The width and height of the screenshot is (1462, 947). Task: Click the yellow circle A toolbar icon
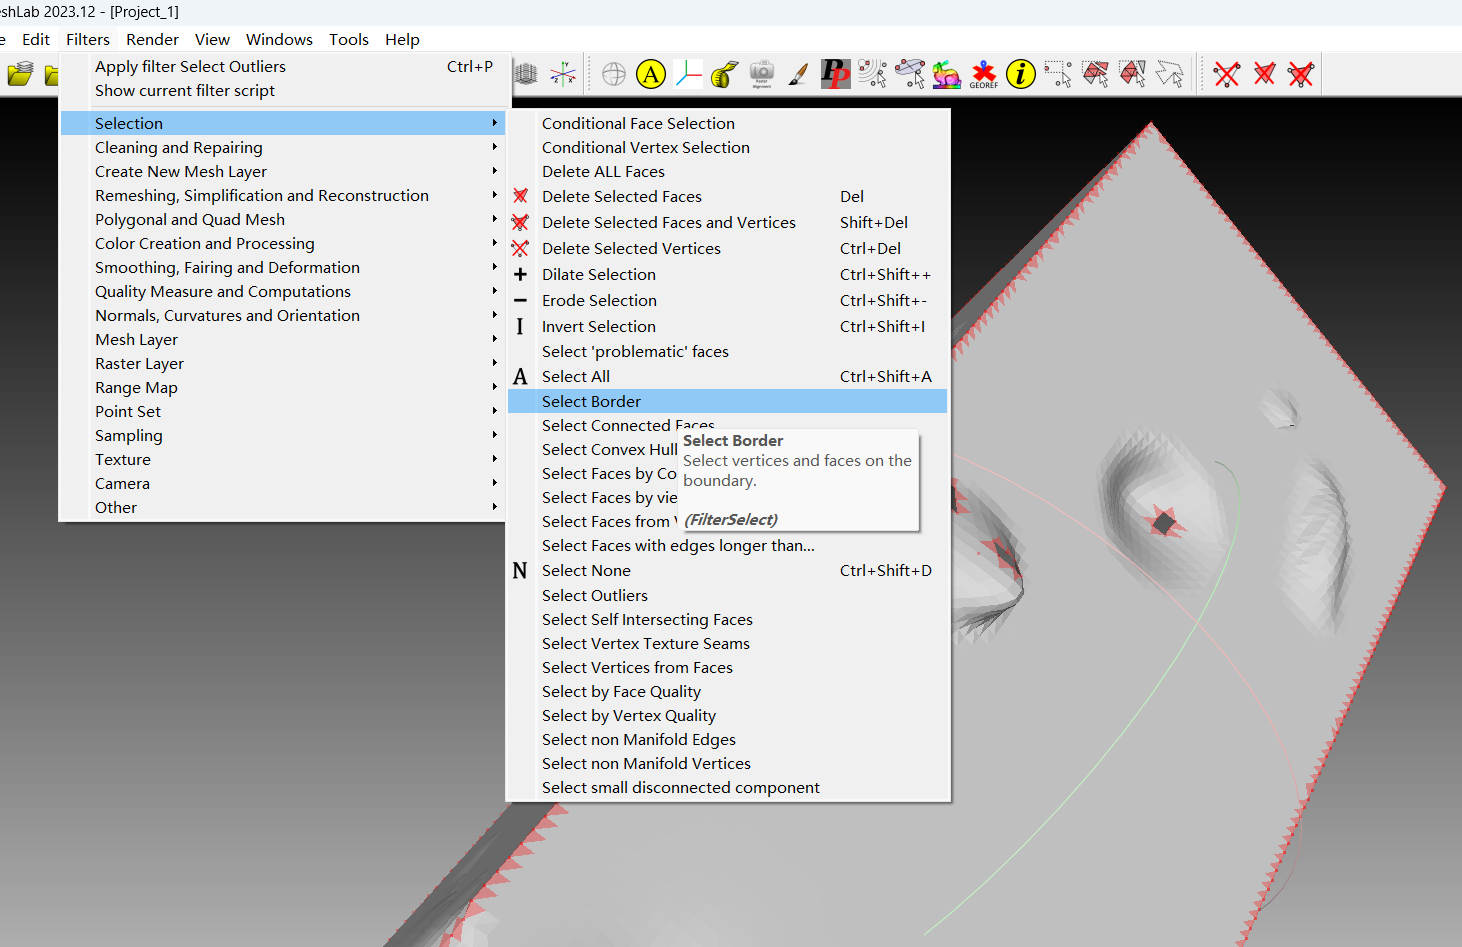click(x=651, y=74)
